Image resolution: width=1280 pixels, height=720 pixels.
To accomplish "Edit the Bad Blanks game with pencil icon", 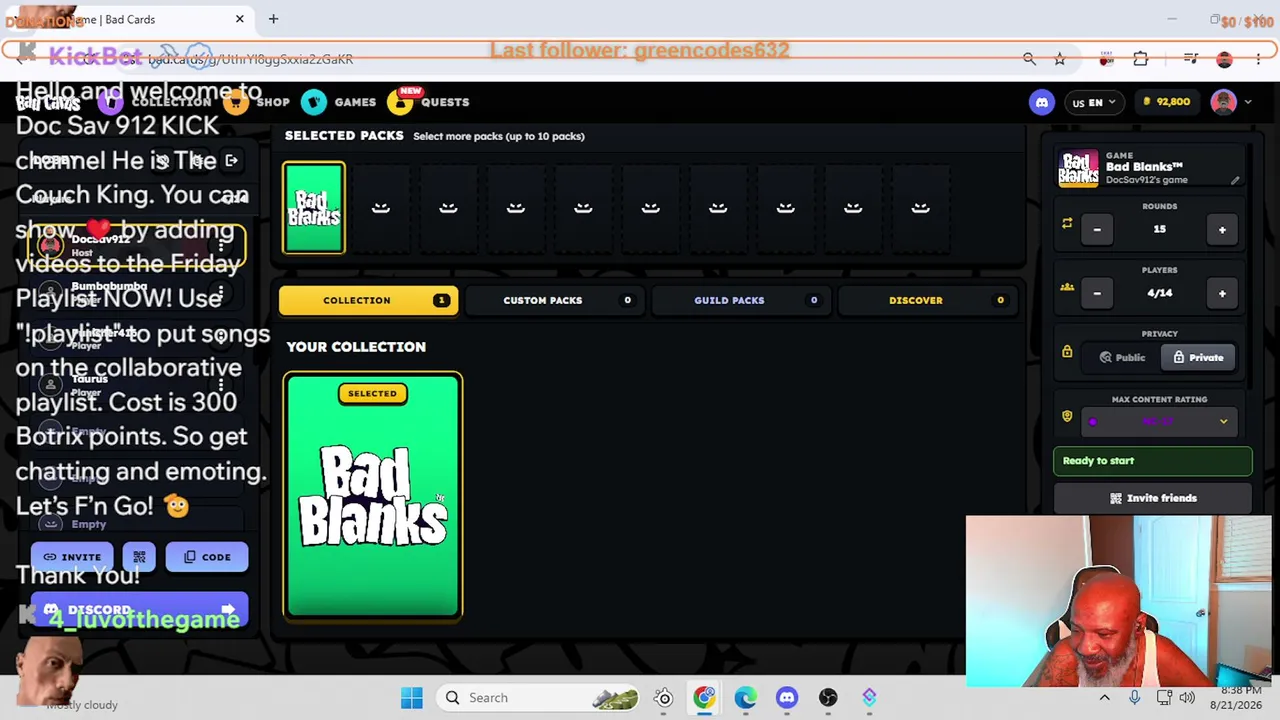I will click(x=1235, y=181).
